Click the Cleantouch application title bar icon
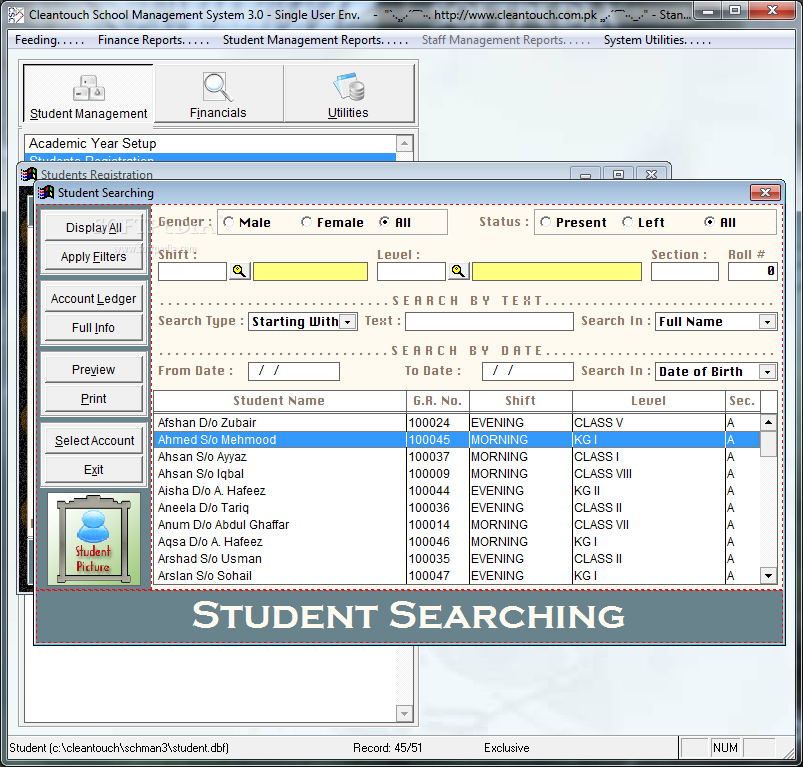 [x=16, y=15]
